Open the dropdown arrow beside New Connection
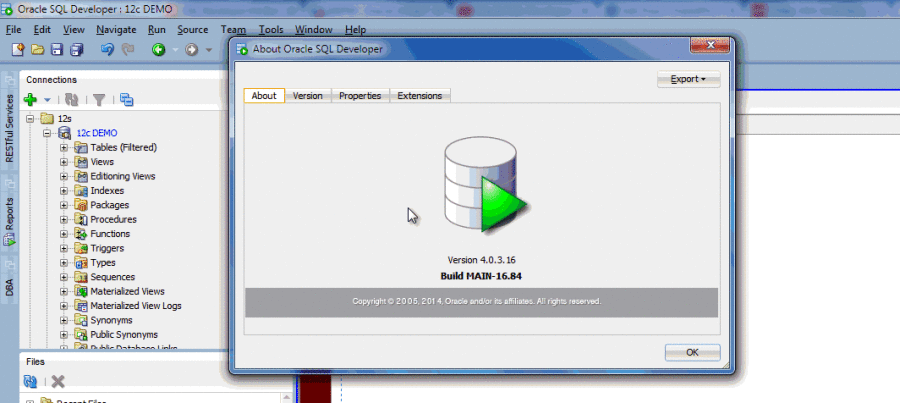Screen dimensions: 900x403 (47, 100)
